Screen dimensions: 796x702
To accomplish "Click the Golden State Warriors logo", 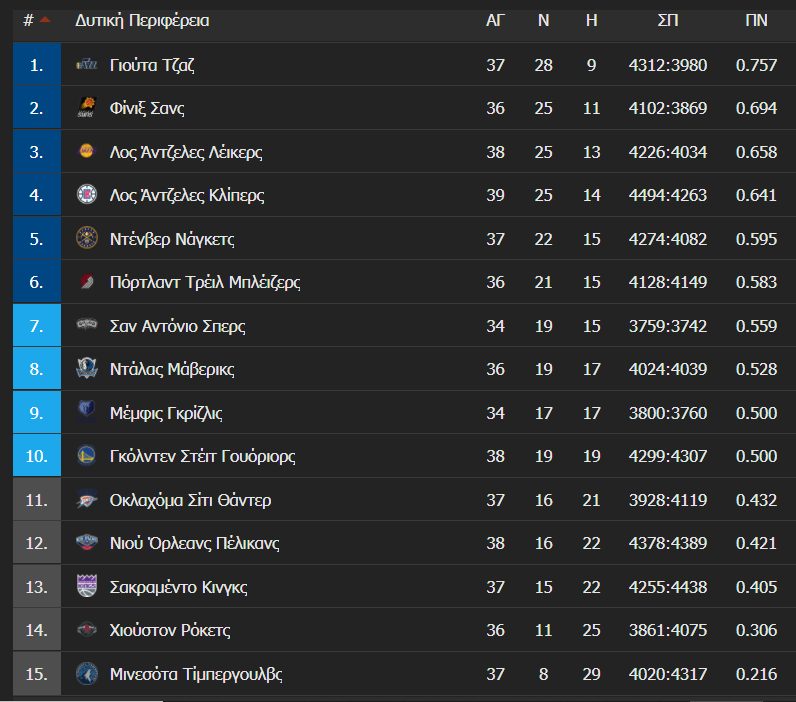I will pos(87,456).
